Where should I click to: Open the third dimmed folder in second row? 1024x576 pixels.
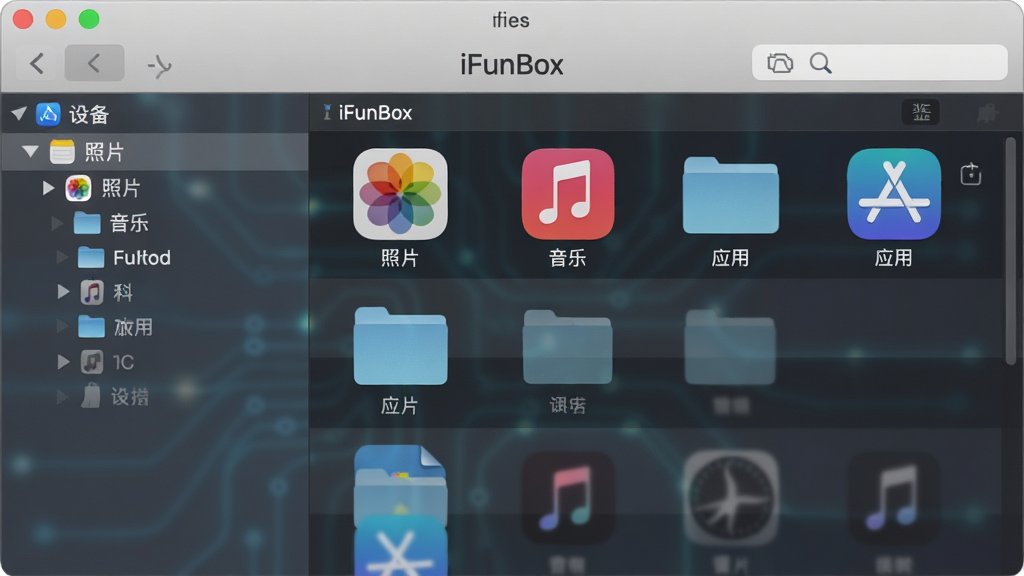point(730,347)
